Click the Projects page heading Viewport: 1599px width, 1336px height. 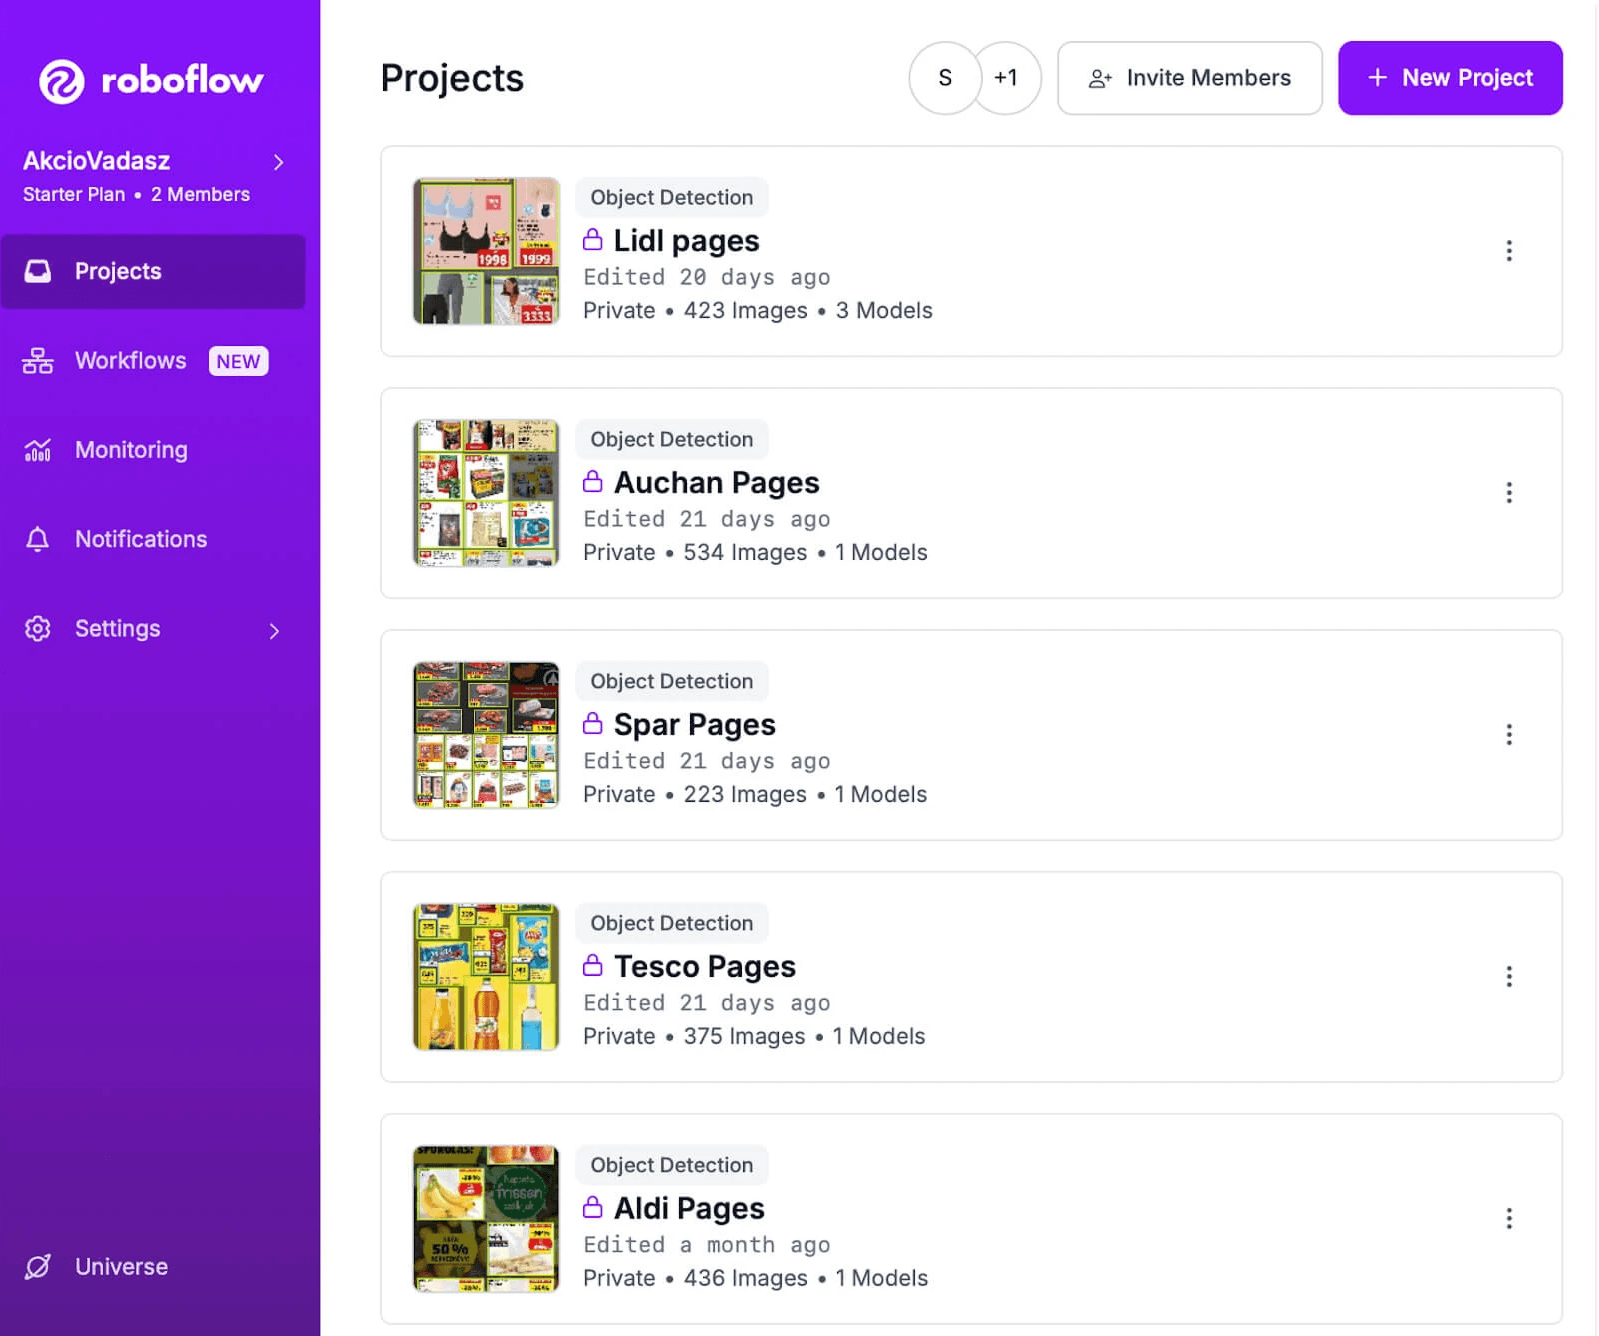tap(452, 78)
